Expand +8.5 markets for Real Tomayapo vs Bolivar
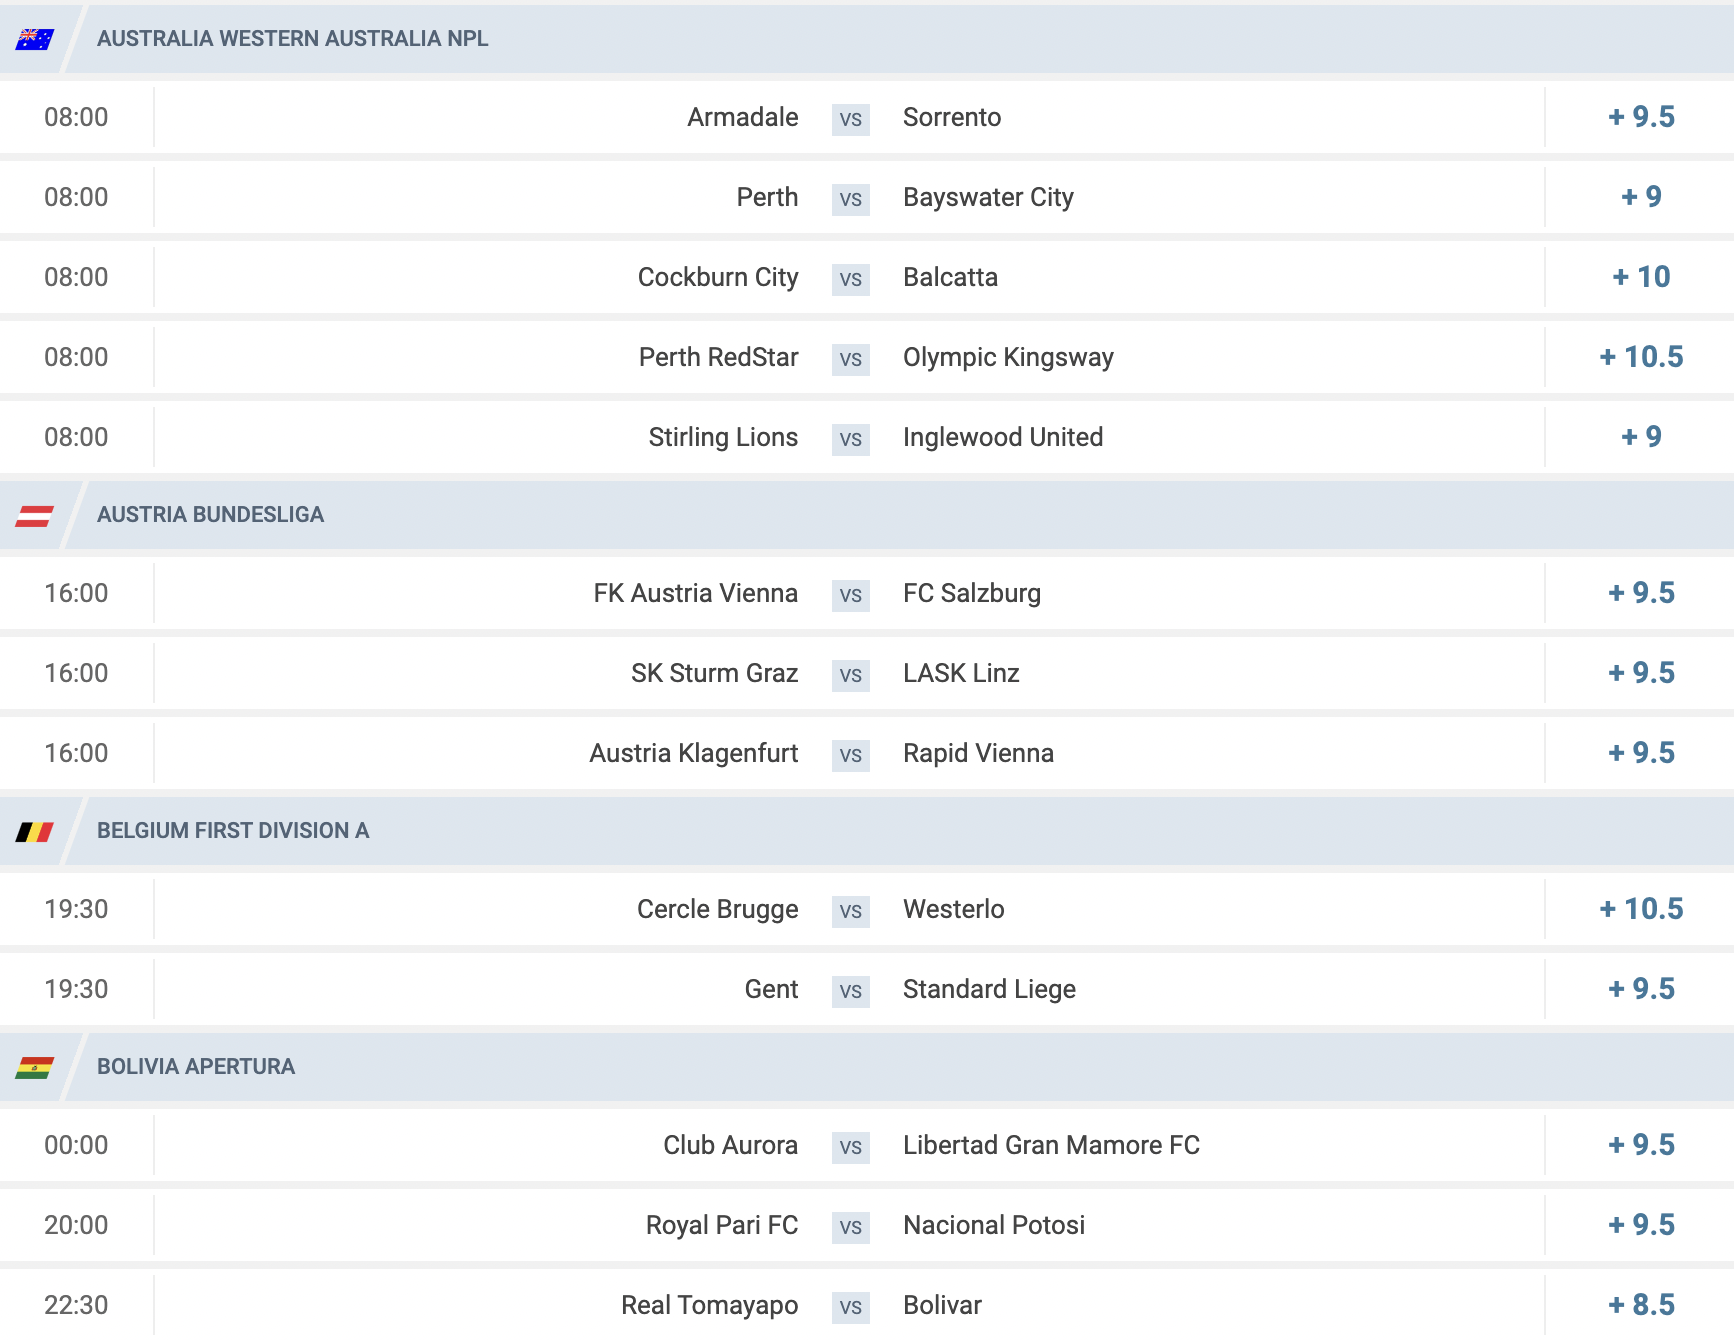 point(1641,1305)
